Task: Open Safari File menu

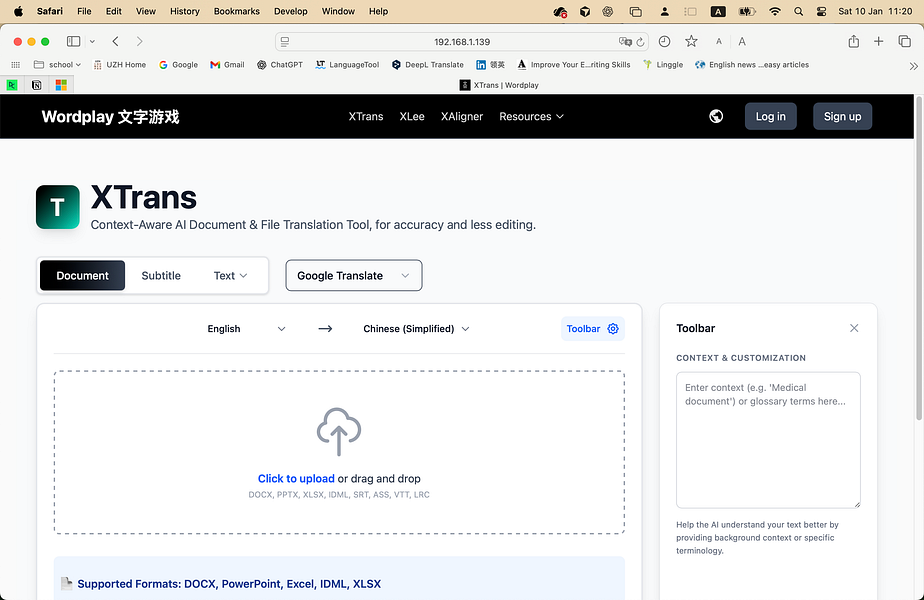Action: (84, 11)
